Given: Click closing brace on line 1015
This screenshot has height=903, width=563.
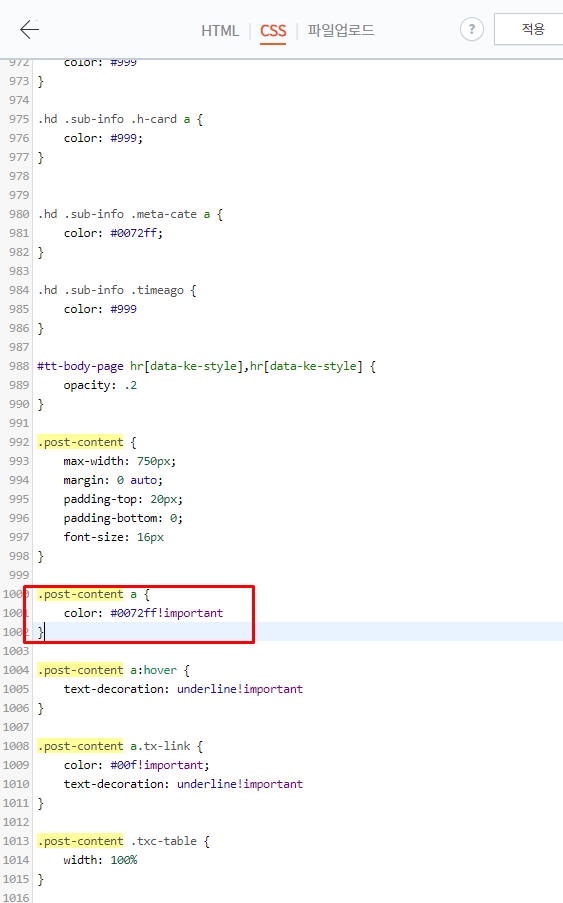Looking at the screenshot, I should coord(40,879).
